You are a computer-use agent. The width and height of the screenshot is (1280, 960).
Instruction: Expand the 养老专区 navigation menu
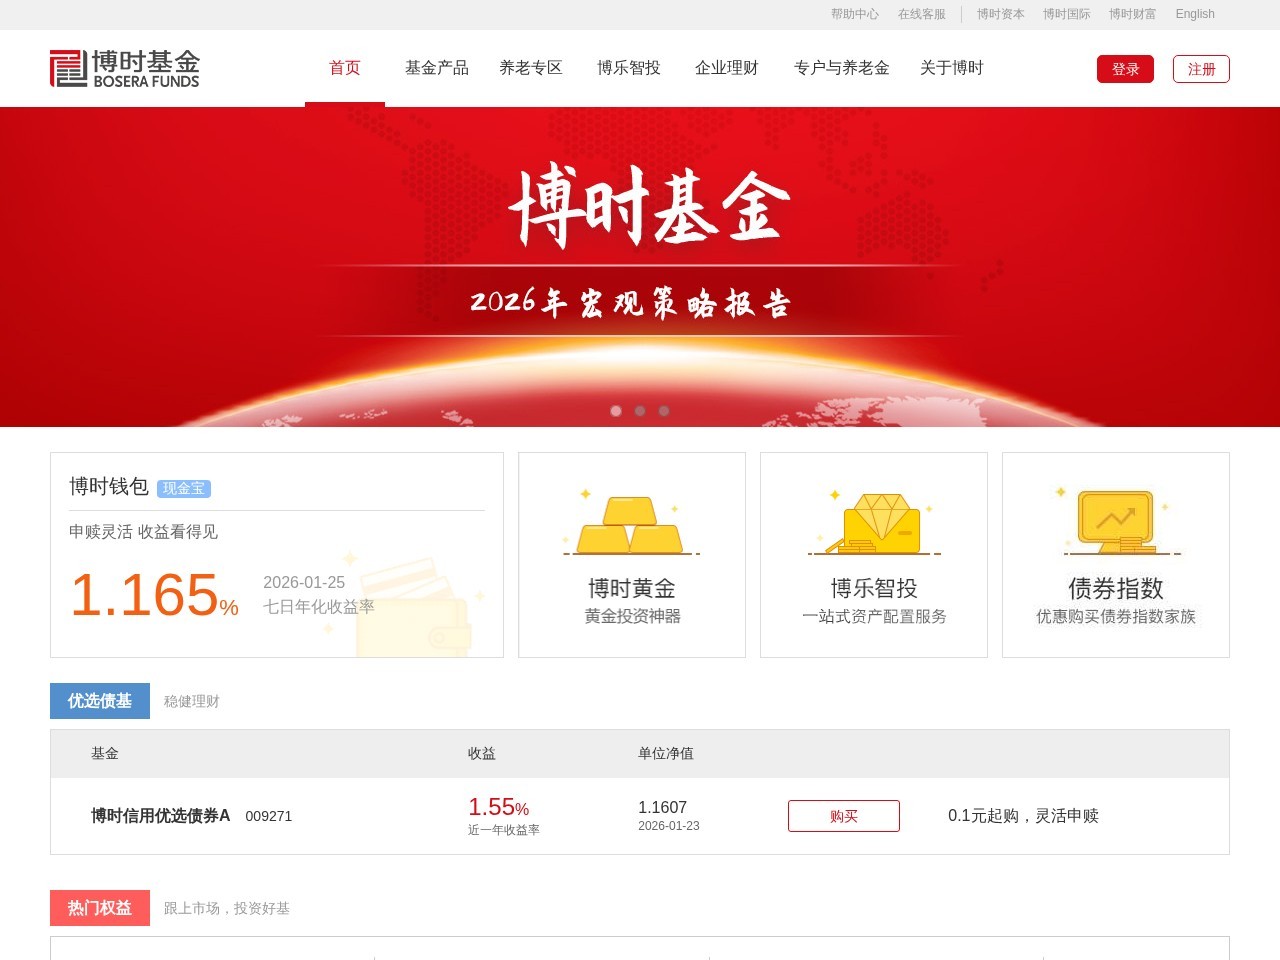point(531,68)
